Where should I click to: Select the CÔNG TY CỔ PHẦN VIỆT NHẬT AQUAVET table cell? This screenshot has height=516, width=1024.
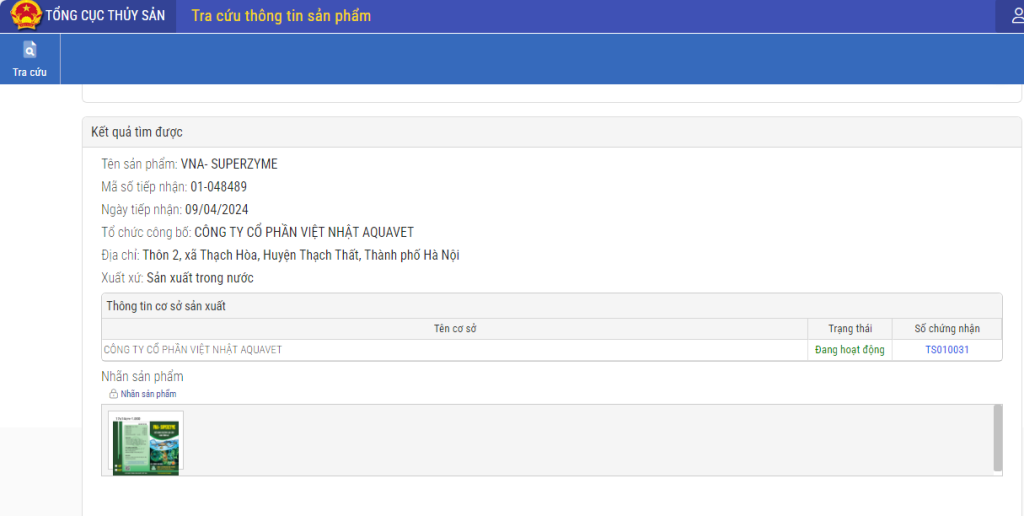455,350
